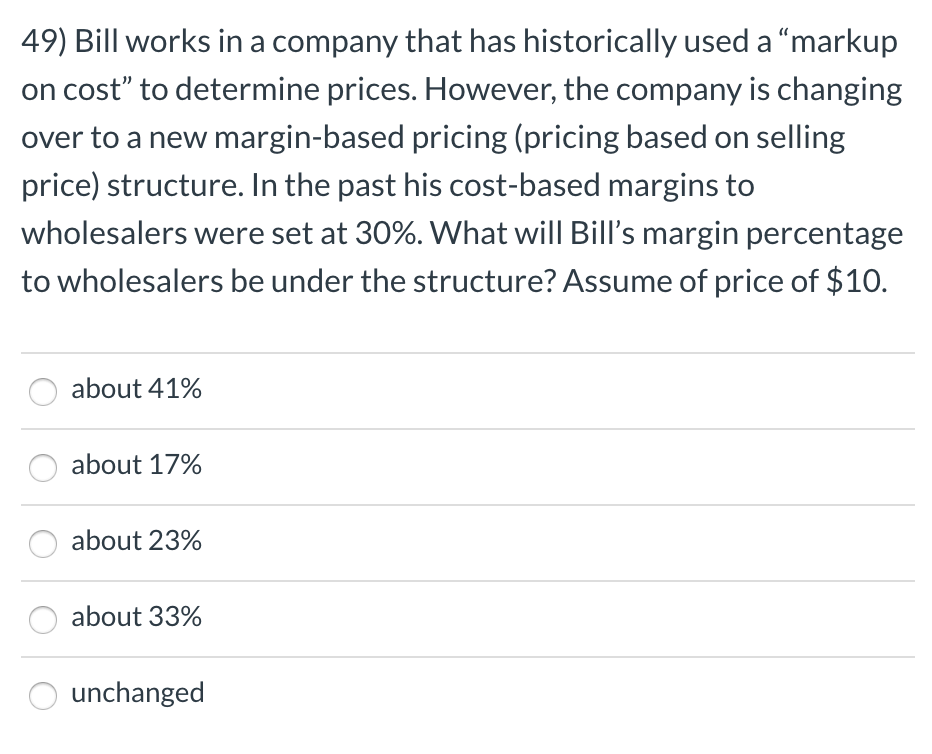Viewport: 932px width, 754px height.
Task: Select the 'about 17%' radio button
Action: coord(42,468)
